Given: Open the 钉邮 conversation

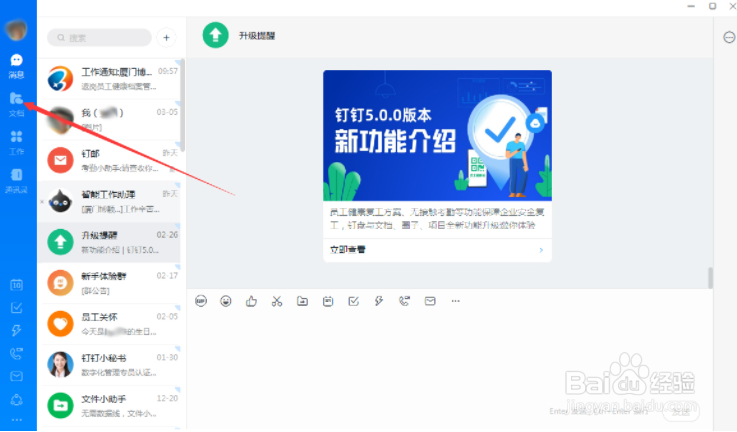Looking at the screenshot, I should click(109, 161).
